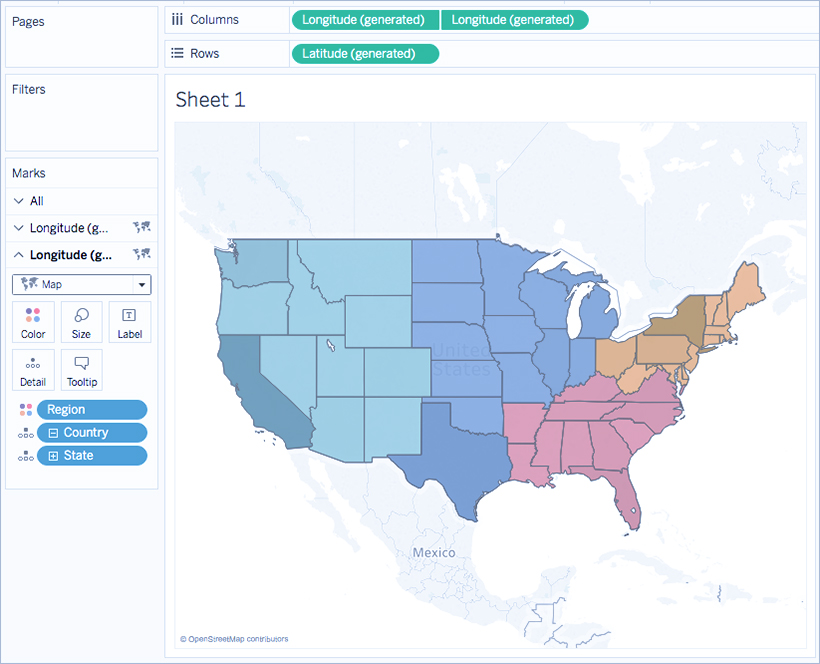The image size is (820, 664).
Task: Collapse the Country hierarchy minus box
Action: (53, 433)
